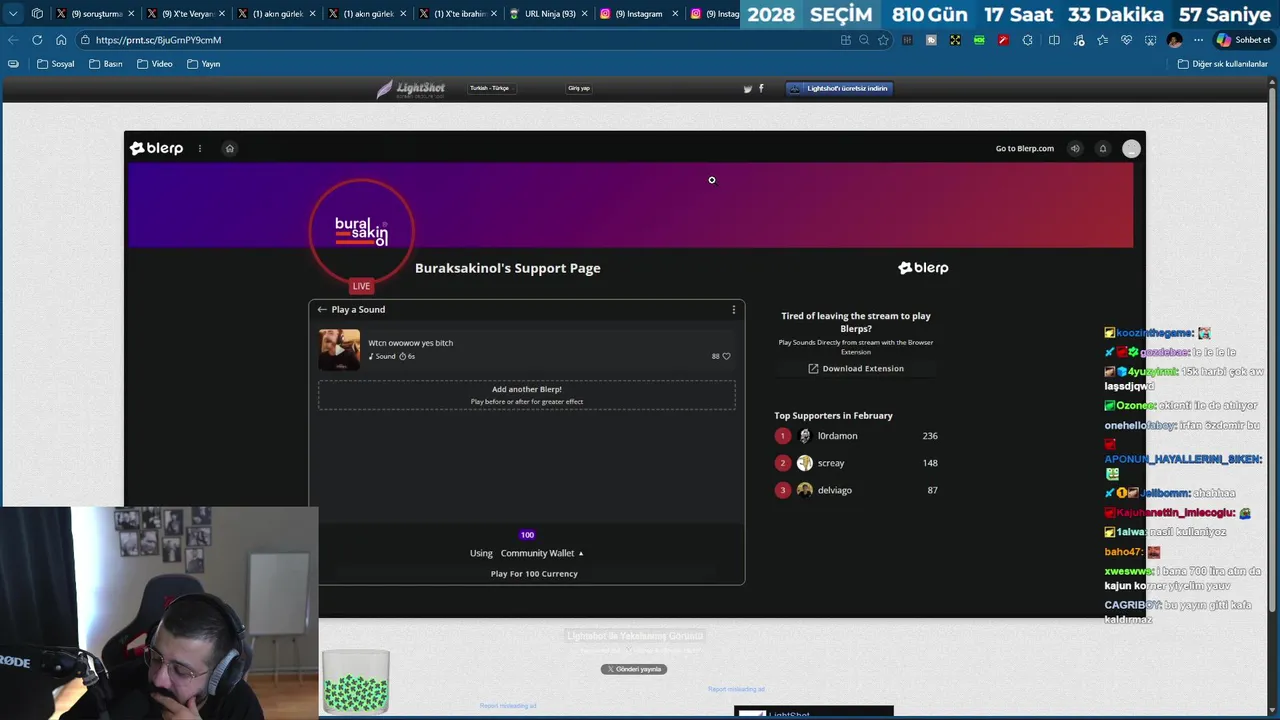This screenshot has width=1280, height=720.
Task: Open the Video bookmarks folder
Action: [x=155, y=64]
